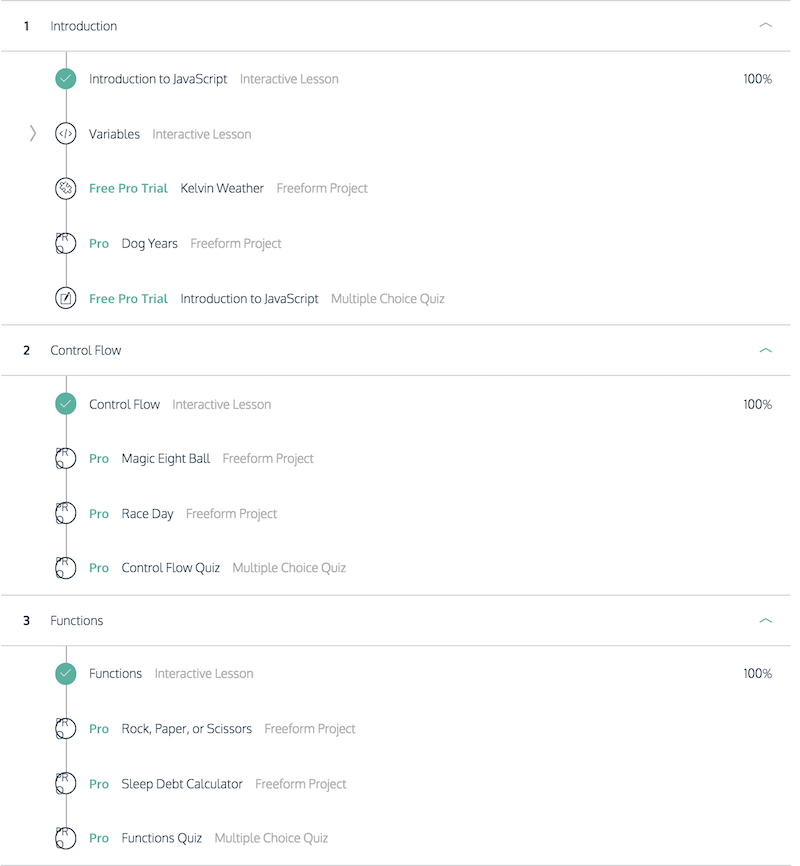Image resolution: width=800 pixels, height=866 pixels.
Task: Select the Functions section header
Action: [x=396, y=621]
